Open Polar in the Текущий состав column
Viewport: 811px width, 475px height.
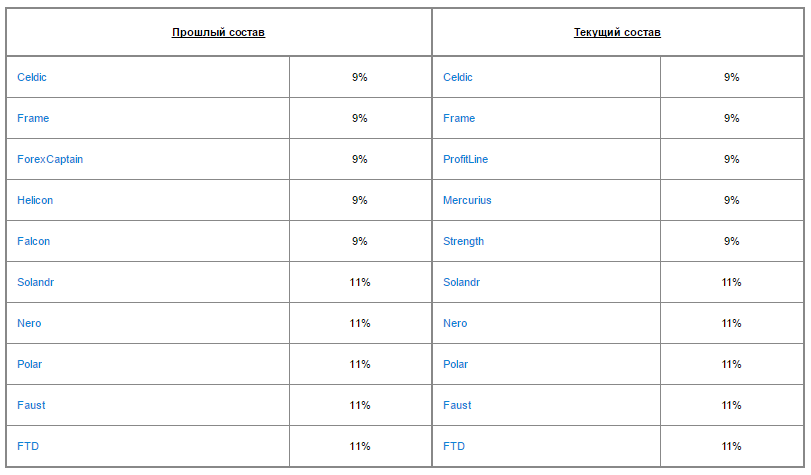[456, 364]
